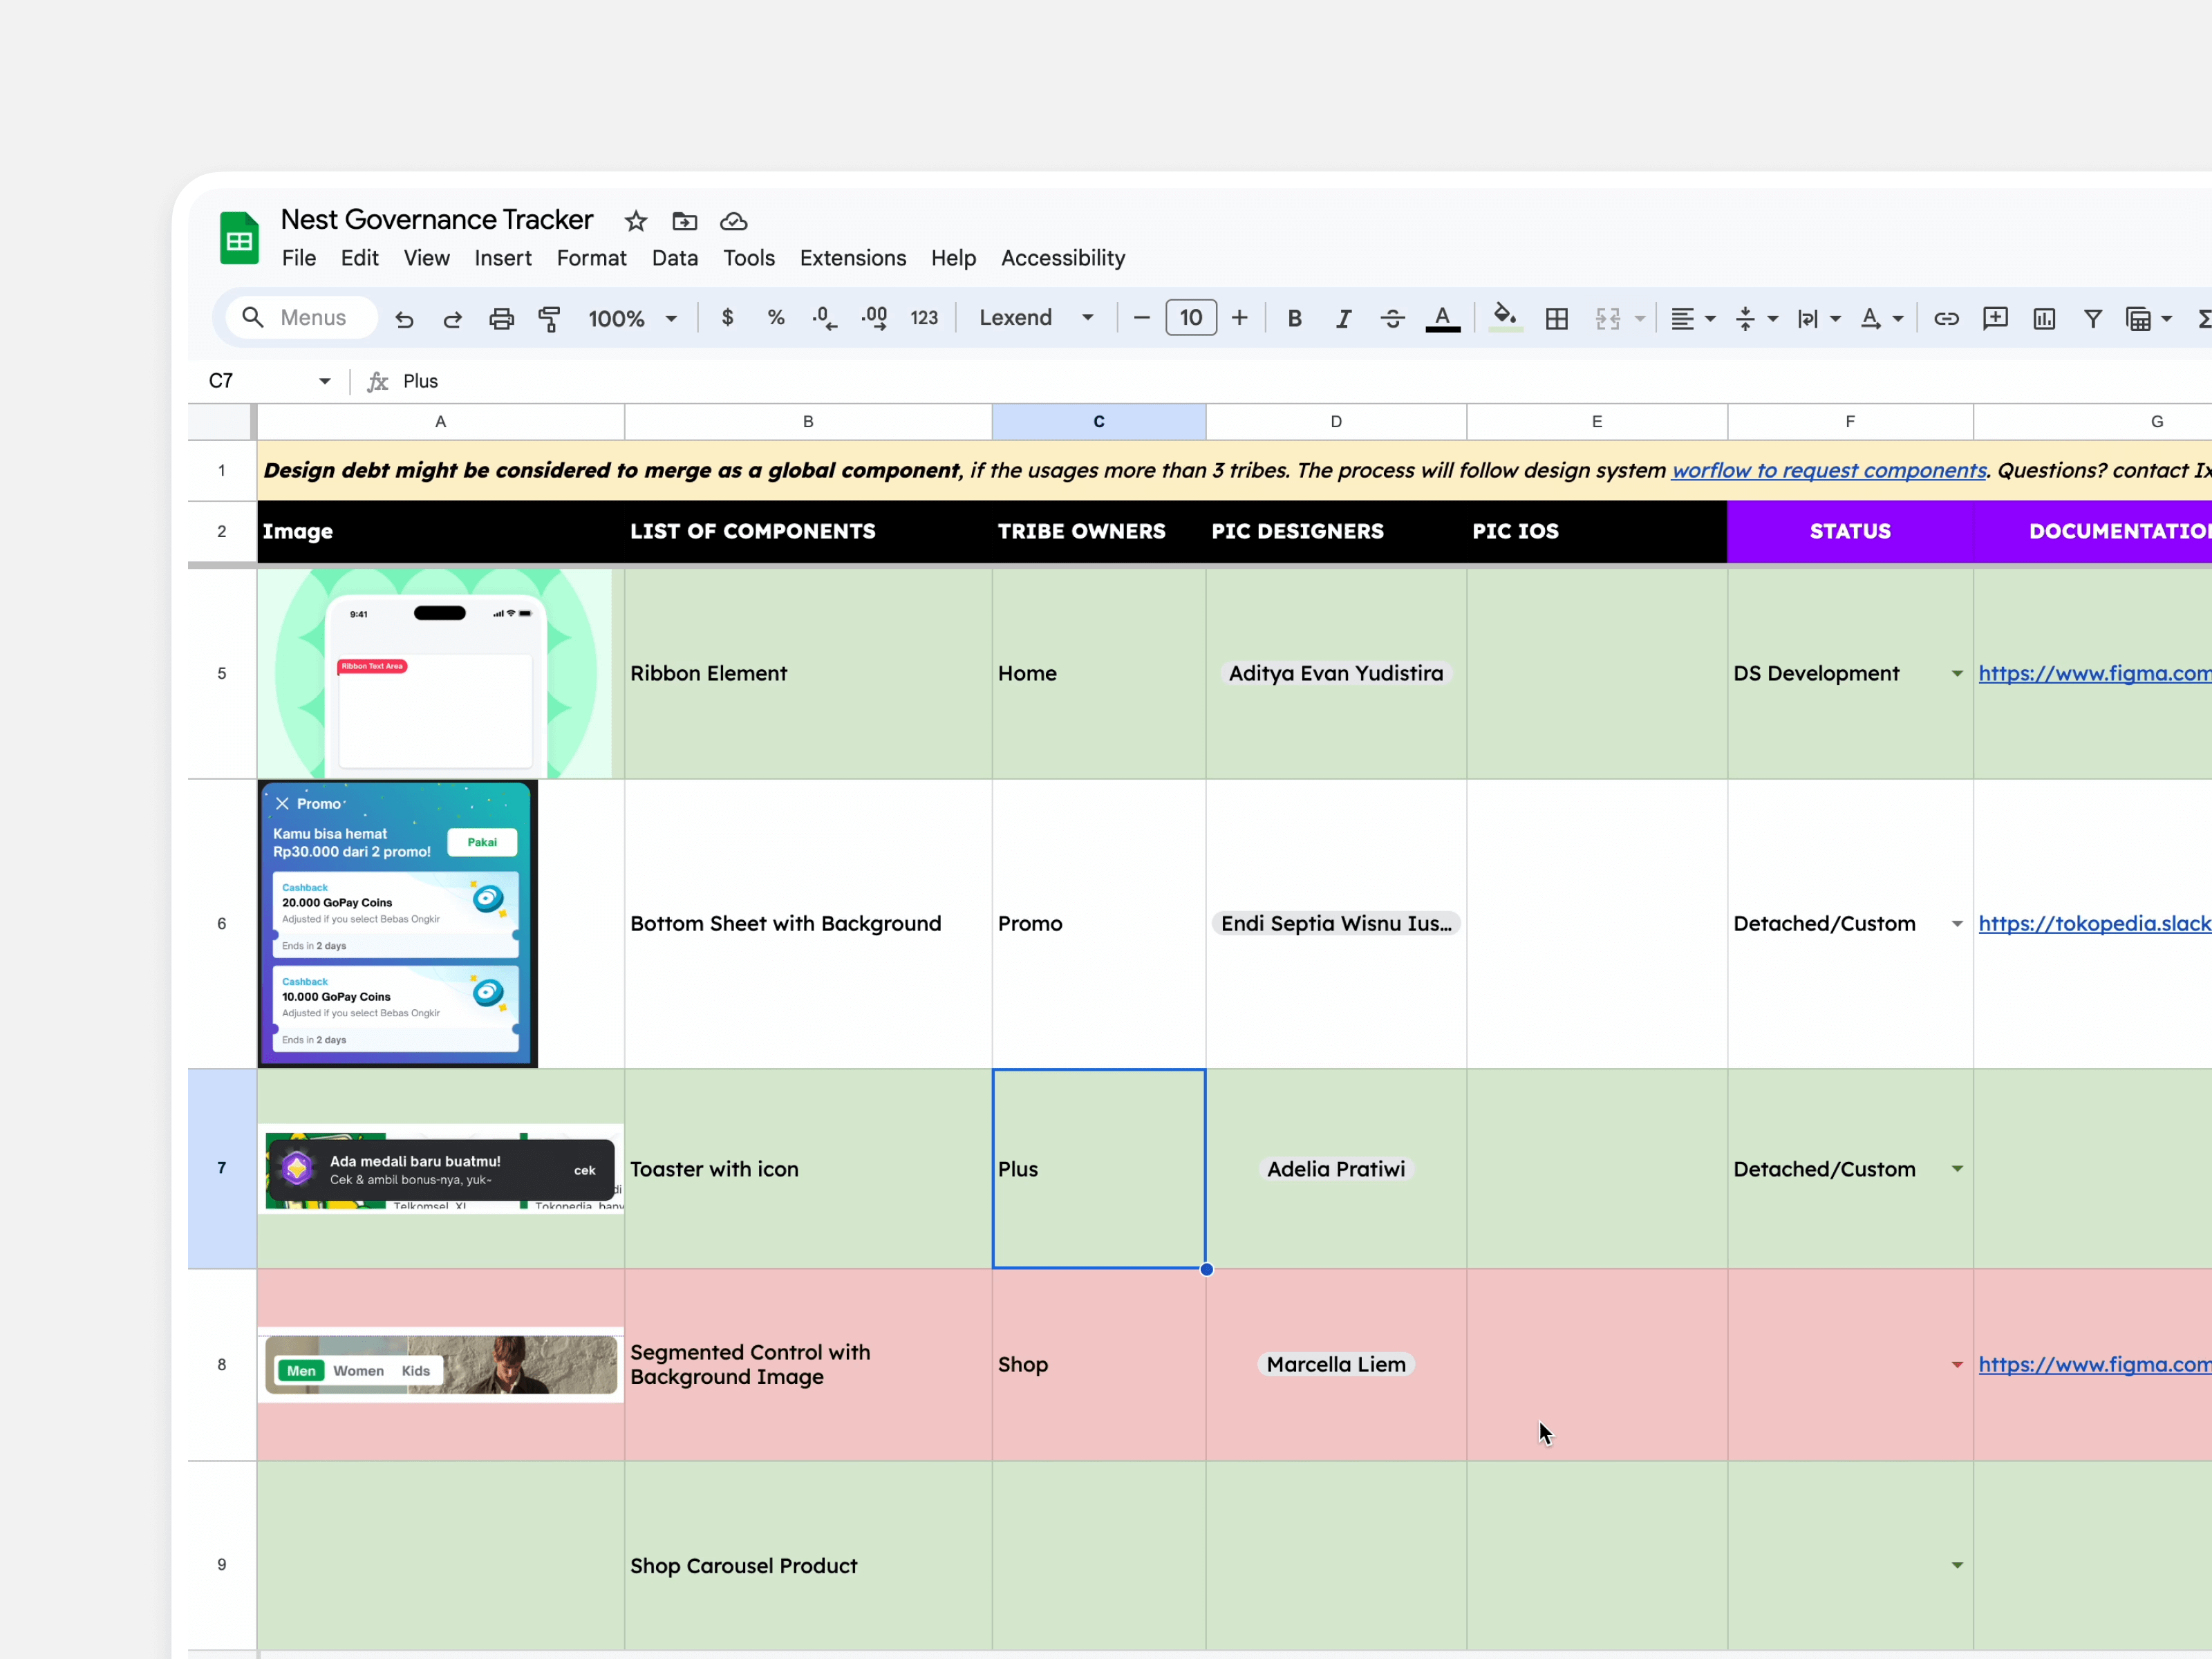Open the Format menu
2212x1659 pixels.
pyautogui.click(x=591, y=258)
